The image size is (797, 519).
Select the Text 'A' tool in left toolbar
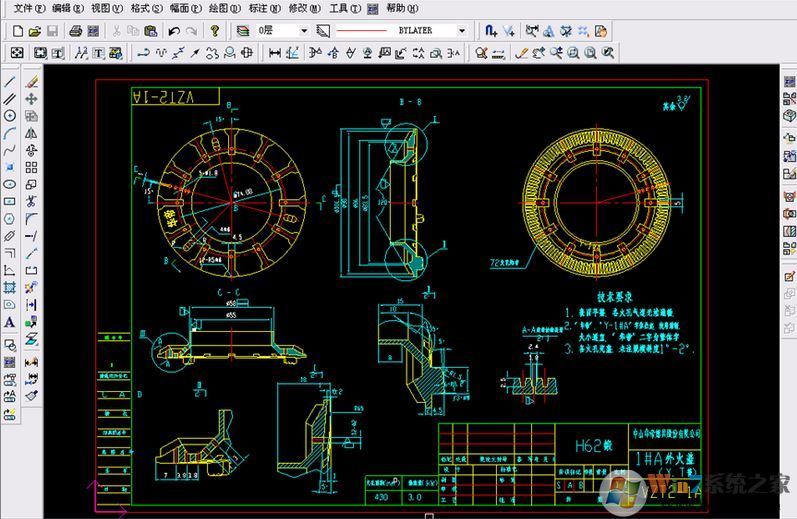point(10,322)
